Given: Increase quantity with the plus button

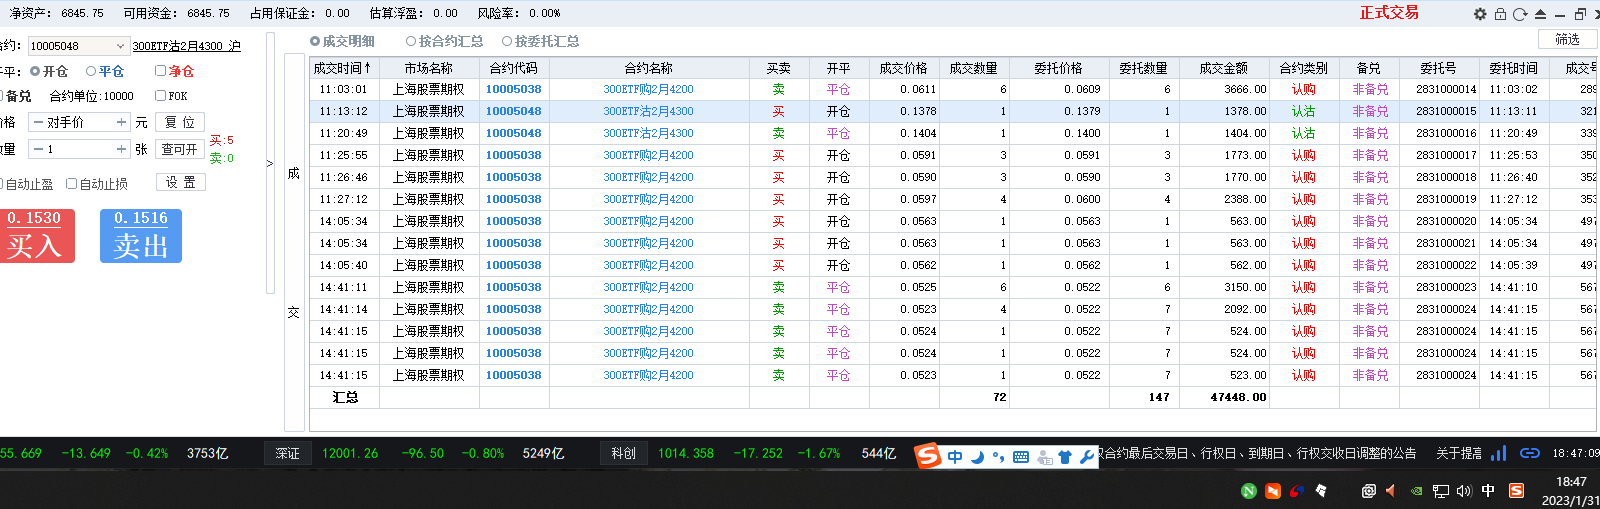Looking at the screenshot, I should (121, 149).
